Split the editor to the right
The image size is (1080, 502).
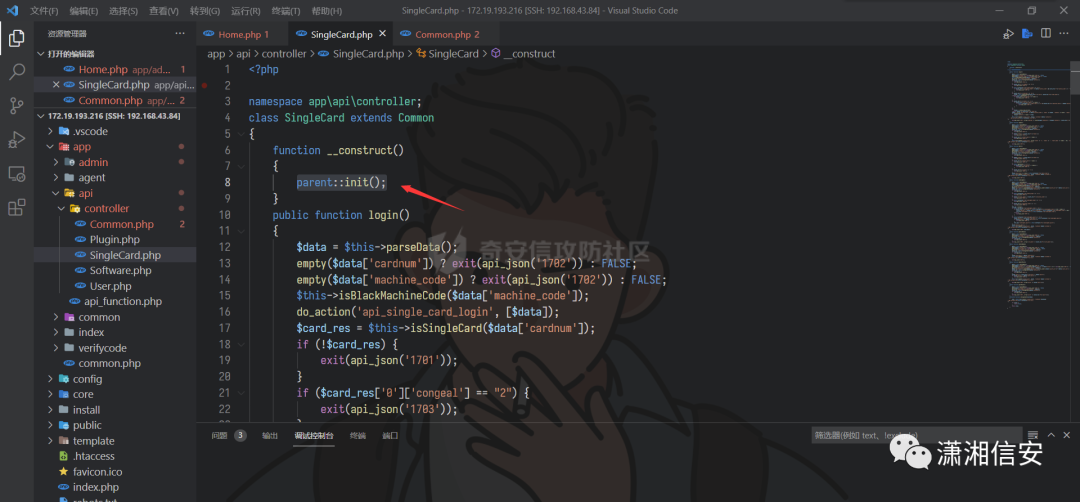point(1046,34)
